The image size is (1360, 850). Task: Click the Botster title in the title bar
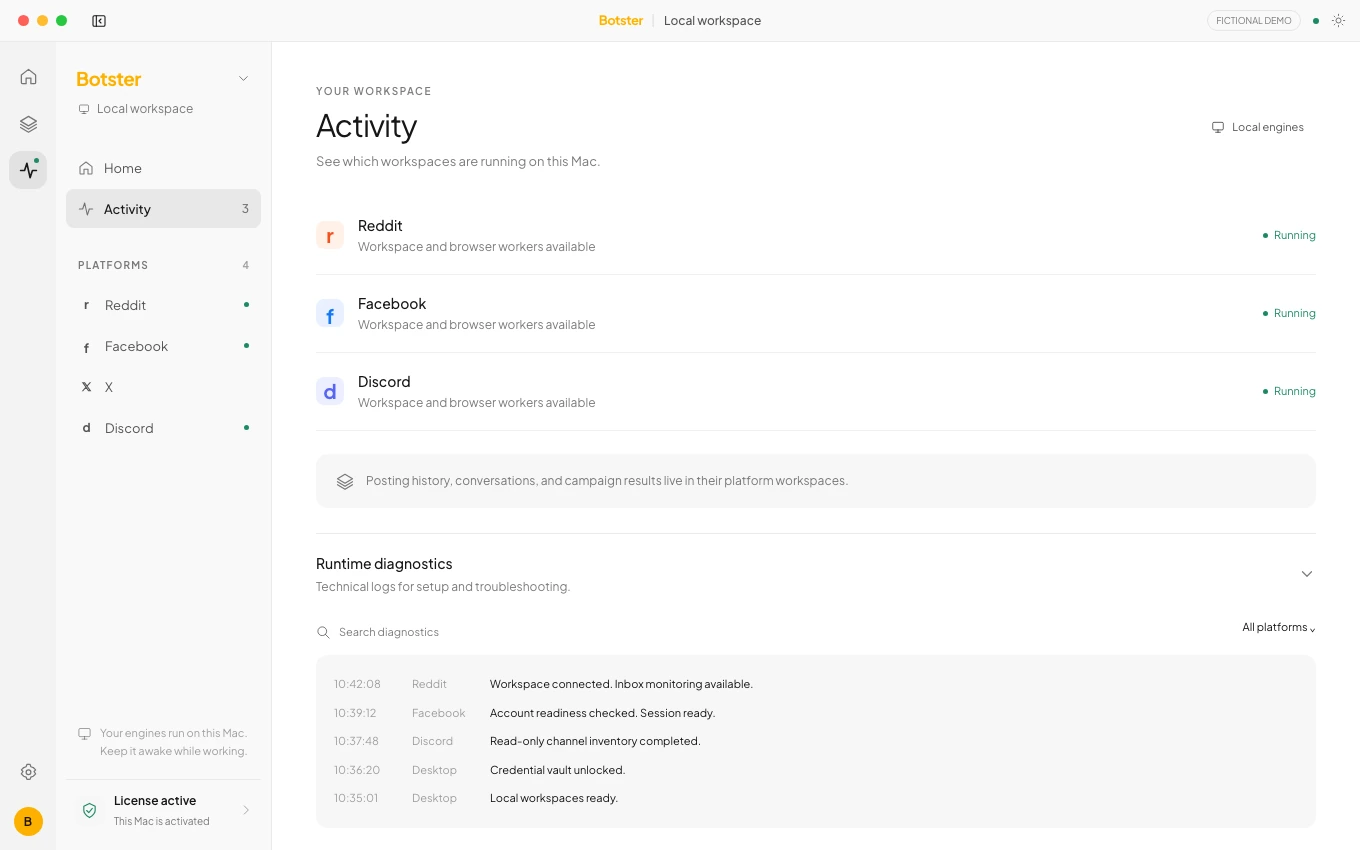(x=621, y=21)
